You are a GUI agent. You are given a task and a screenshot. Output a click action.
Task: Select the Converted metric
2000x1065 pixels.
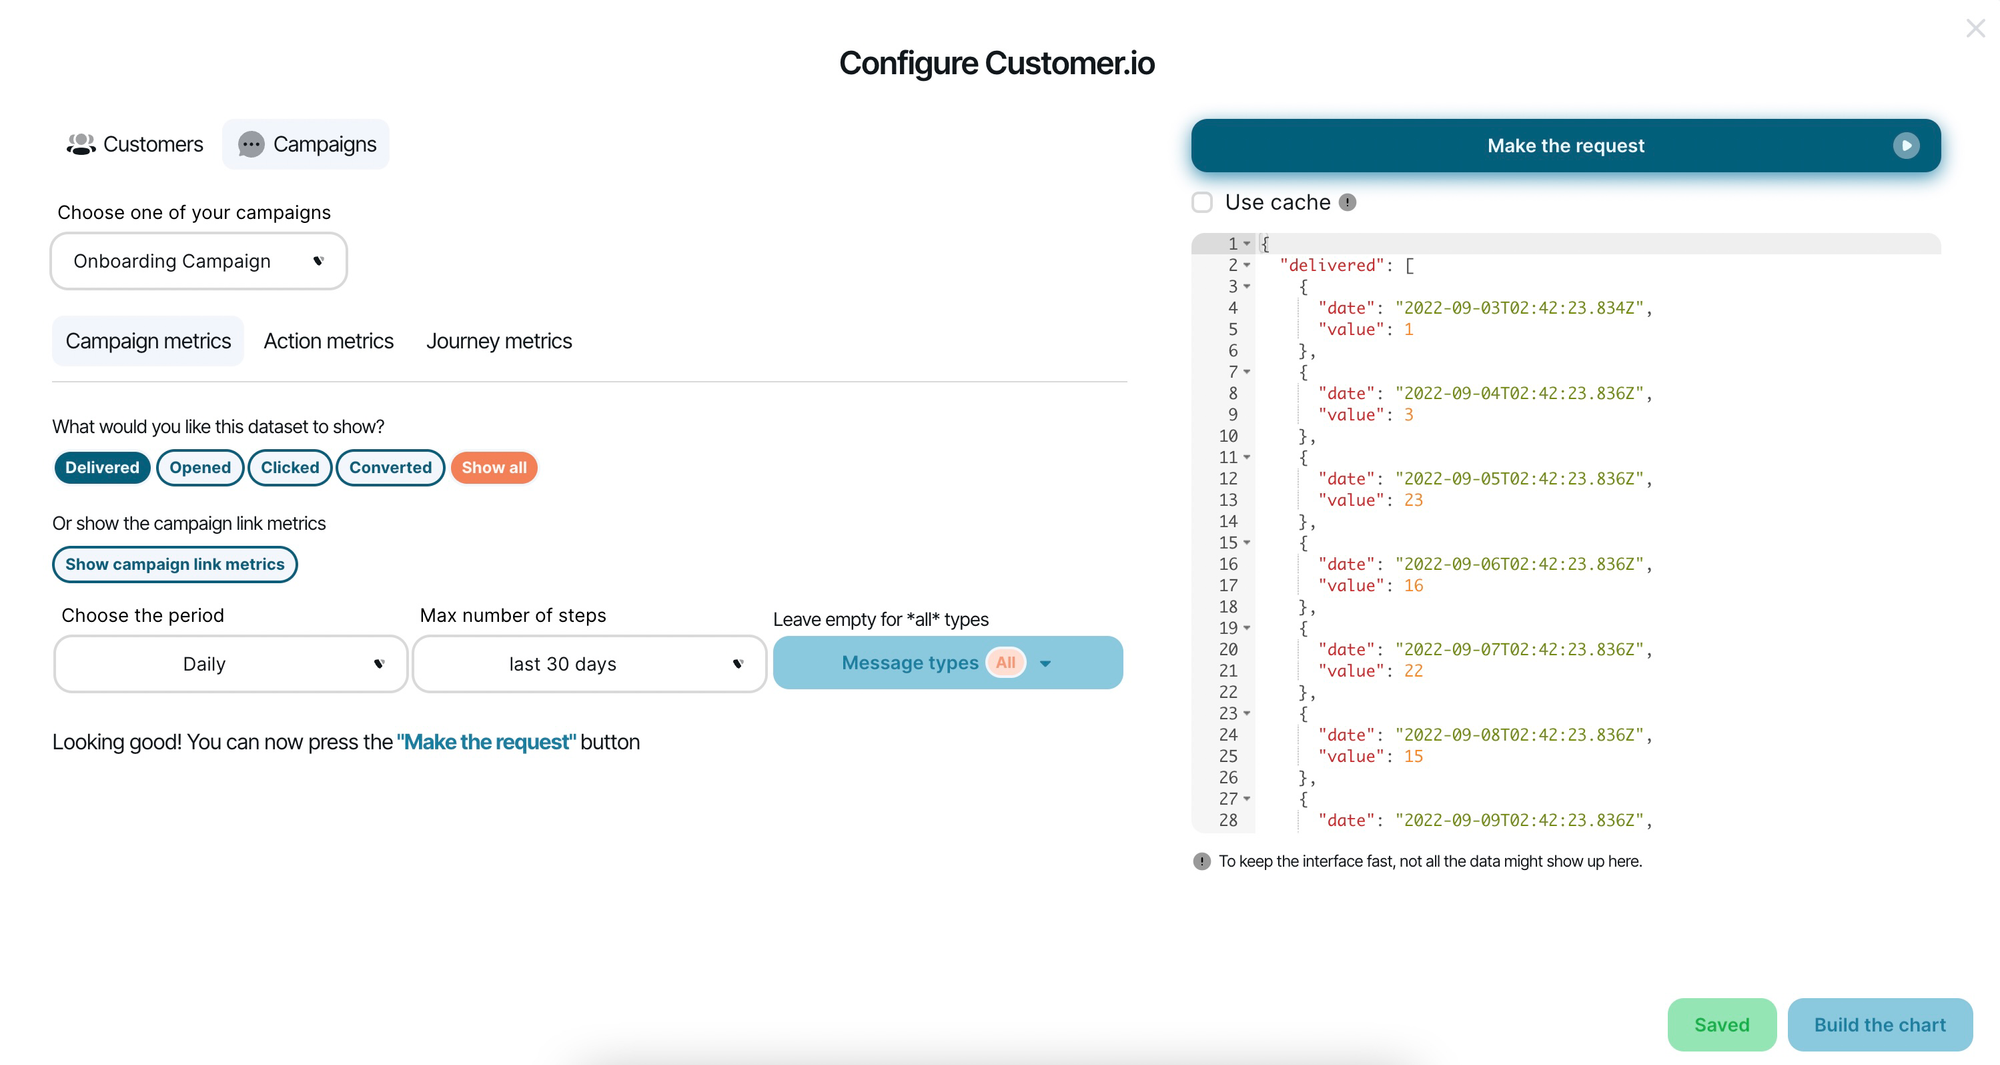(x=390, y=467)
